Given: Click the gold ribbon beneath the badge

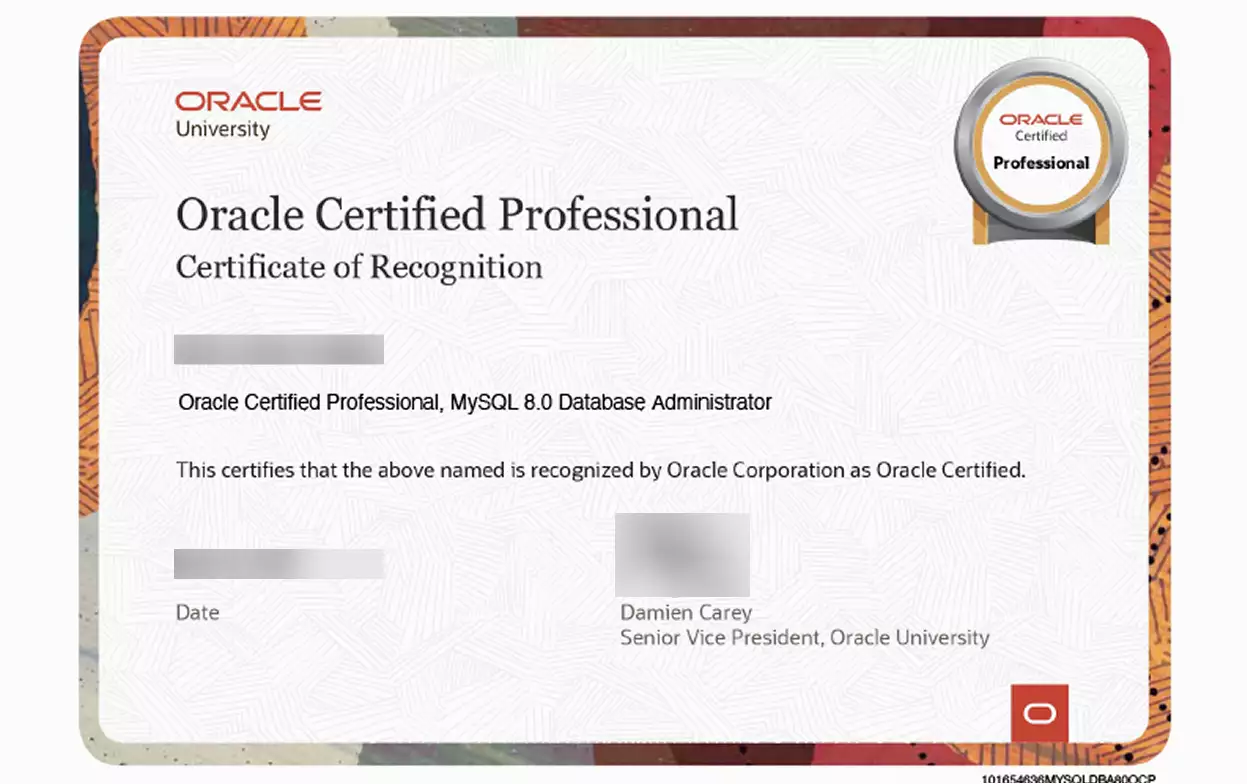Looking at the screenshot, I should point(1041,231).
